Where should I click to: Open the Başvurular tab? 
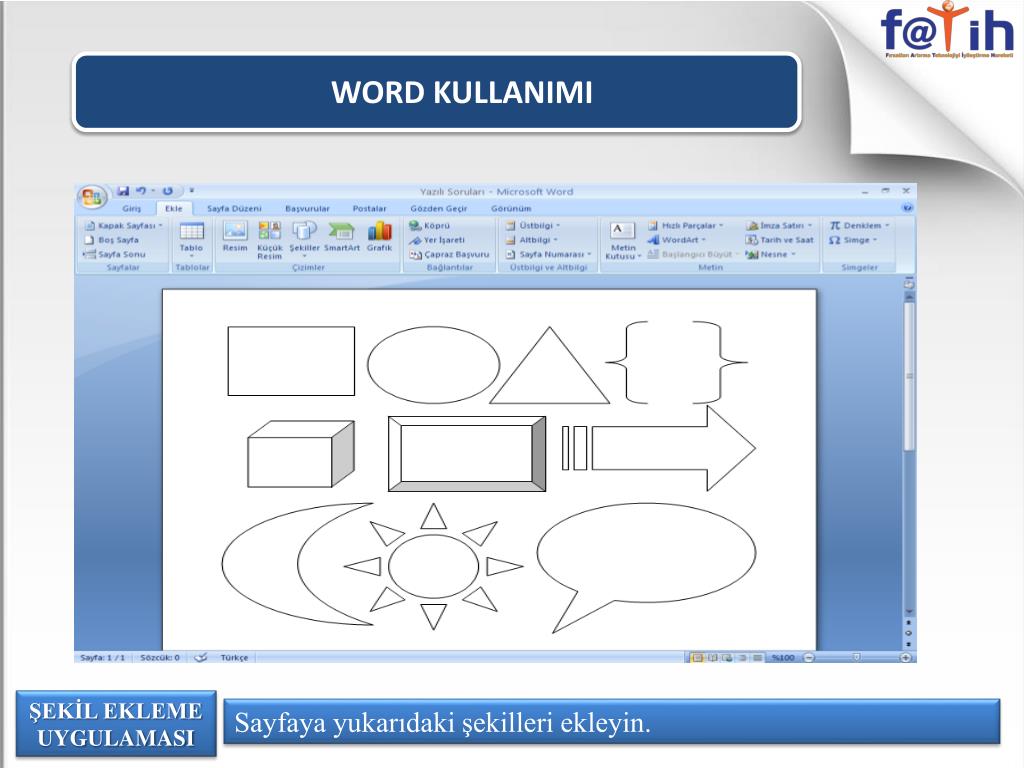[x=307, y=208]
